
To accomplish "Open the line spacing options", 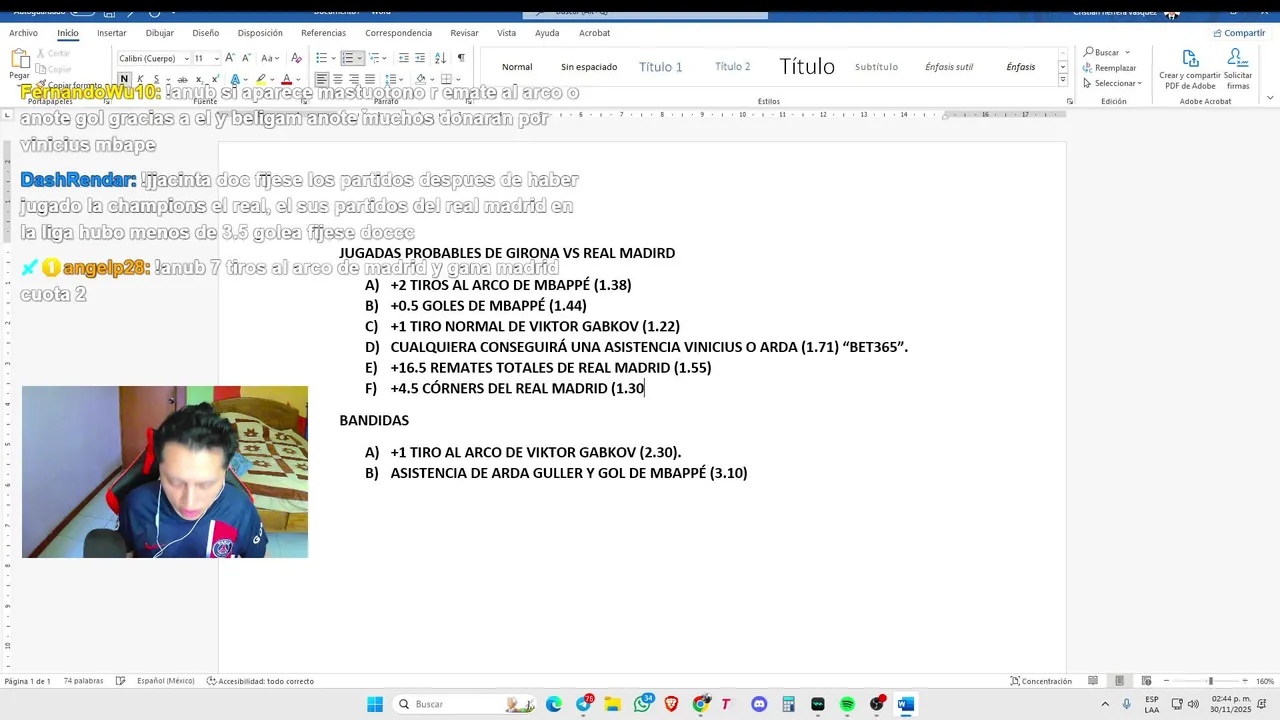I will (392, 79).
